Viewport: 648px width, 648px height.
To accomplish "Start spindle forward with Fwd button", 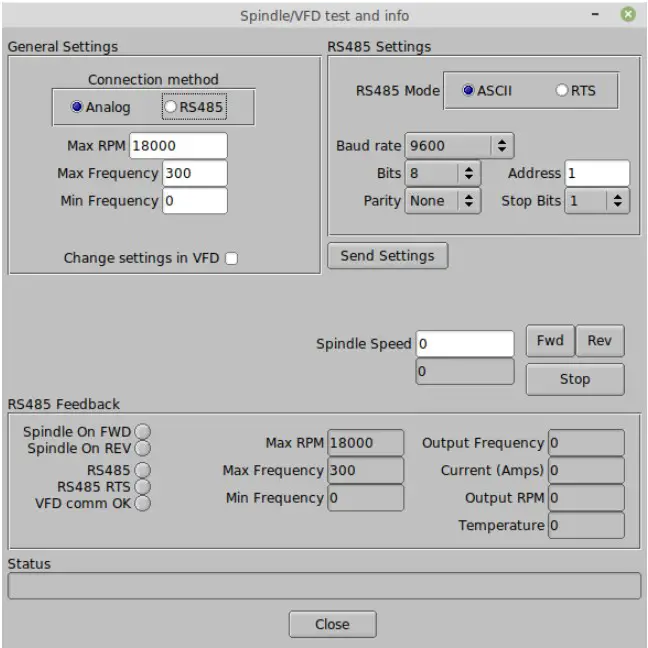I will coord(550,341).
